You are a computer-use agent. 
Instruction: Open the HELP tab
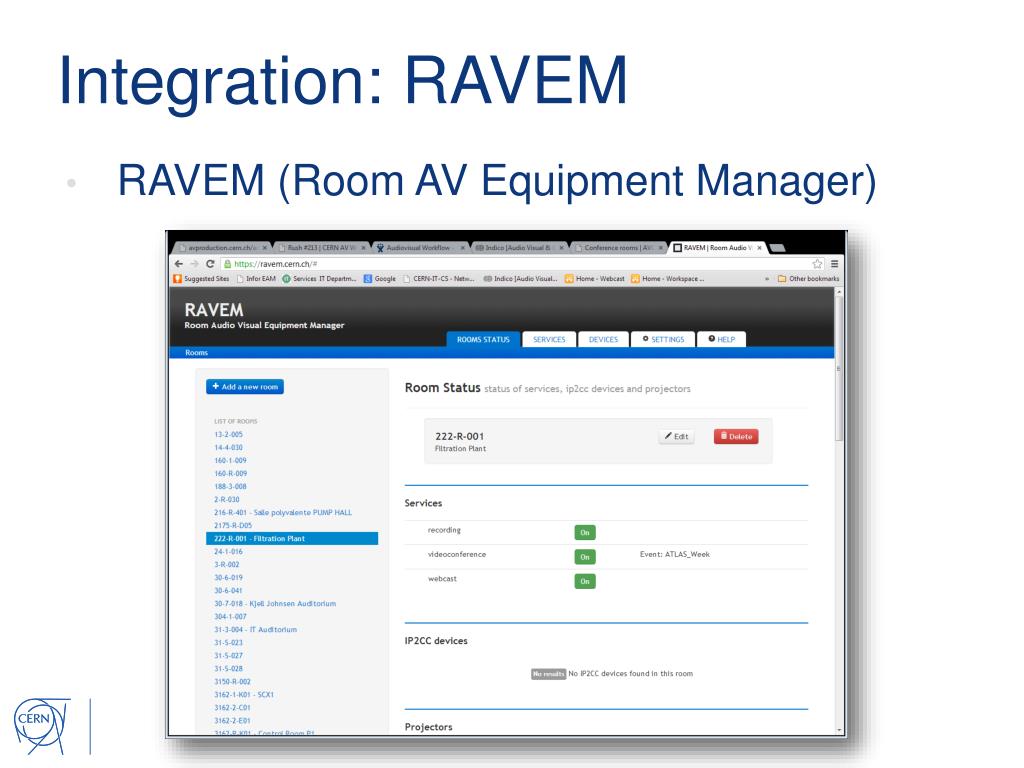click(x=722, y=340)
